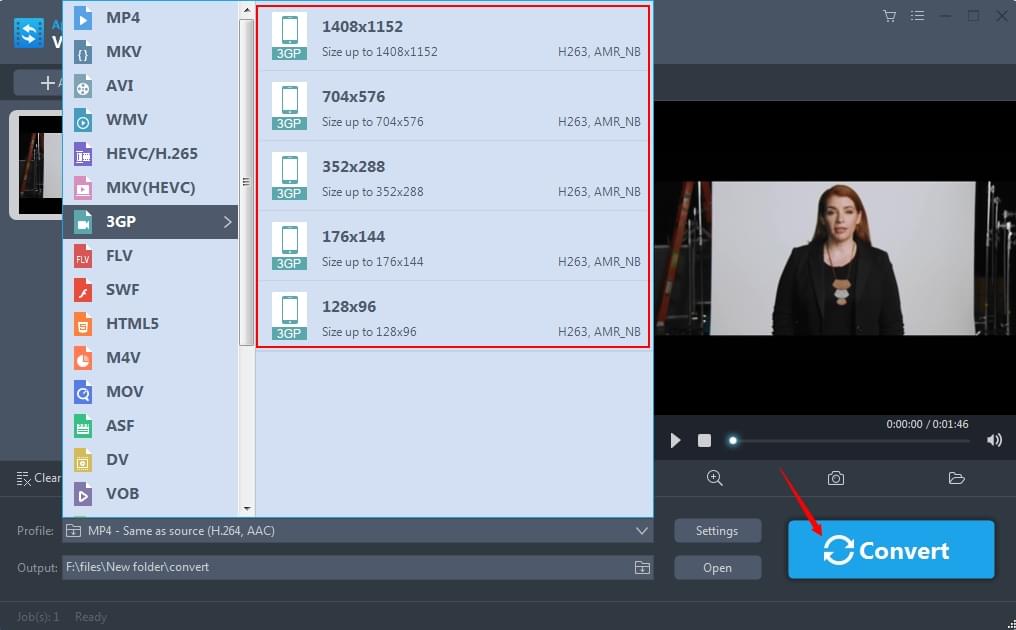Click the zoom magnifier icon
Screen dimensions: 1016x630
(714, 478)
